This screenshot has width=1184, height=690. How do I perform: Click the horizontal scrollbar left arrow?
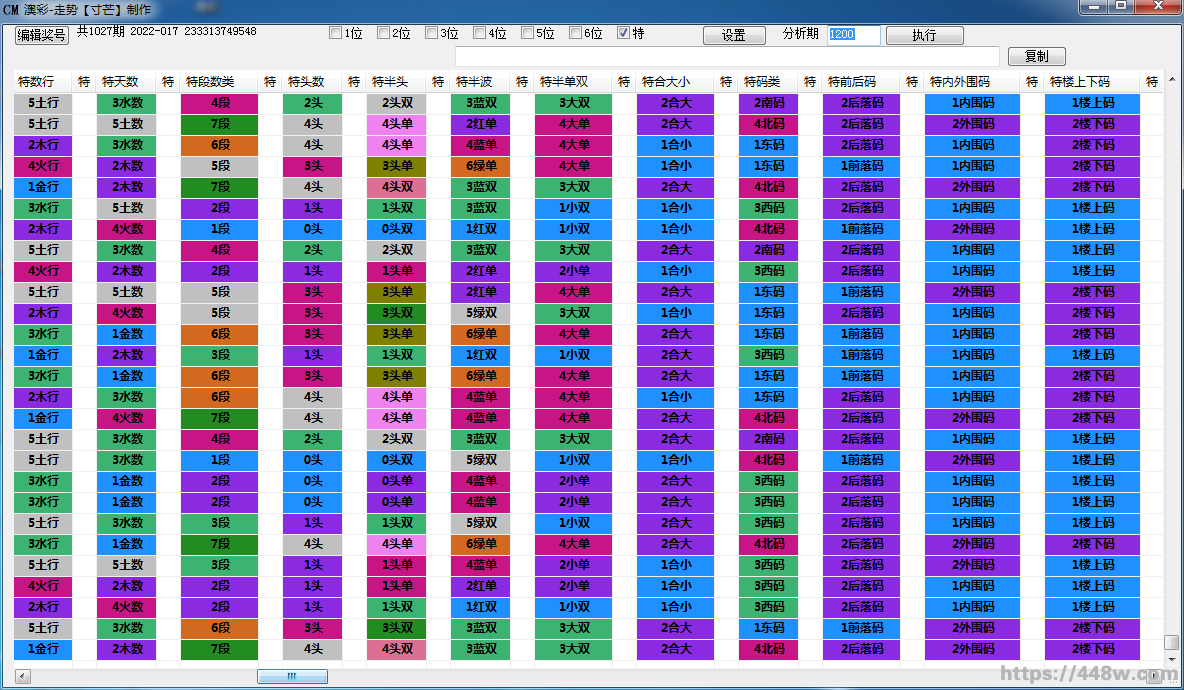(22, 676)
